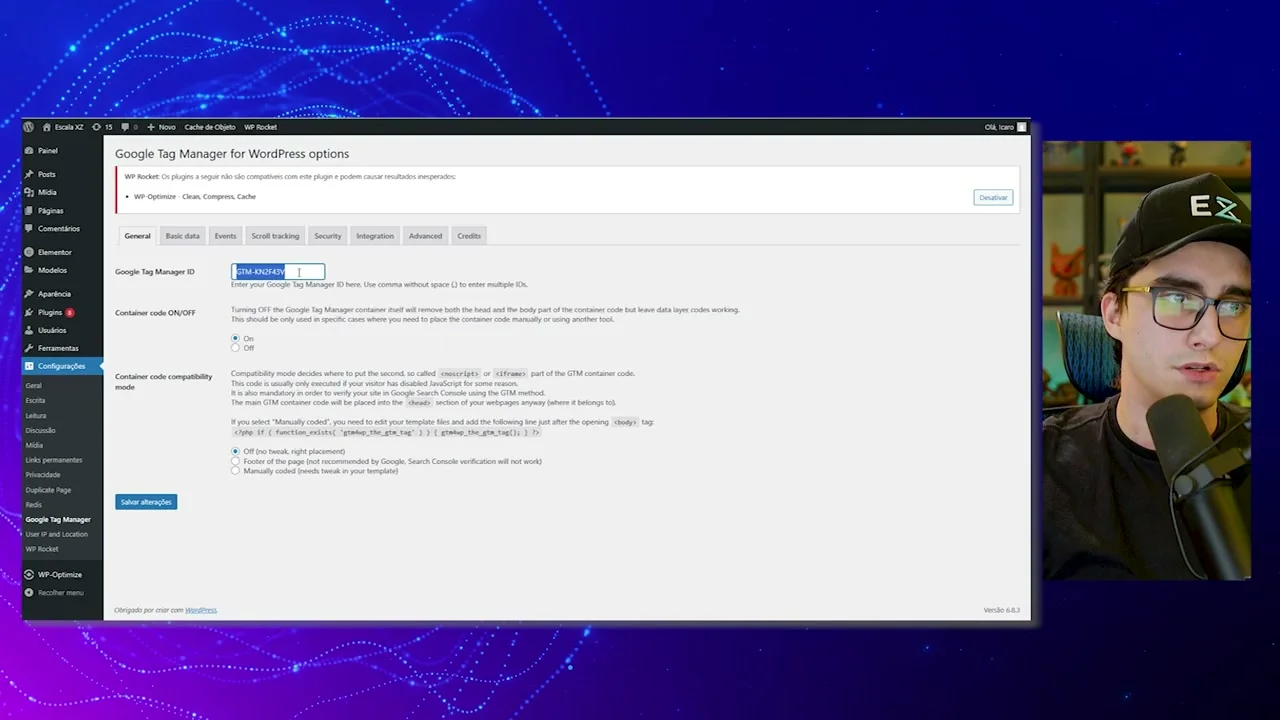Choose Off (no tweak, right placement)
This screenshot has height=720, width=1280.
[236, 452]
